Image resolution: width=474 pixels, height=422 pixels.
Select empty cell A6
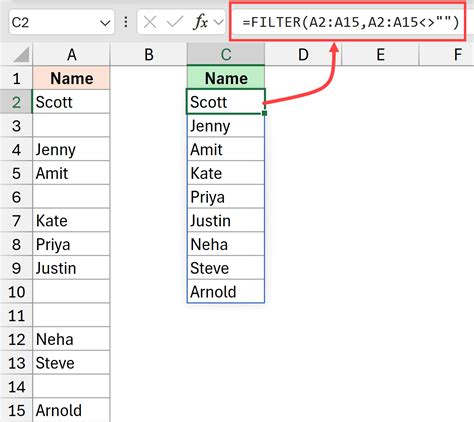click(x=71, y=197)
